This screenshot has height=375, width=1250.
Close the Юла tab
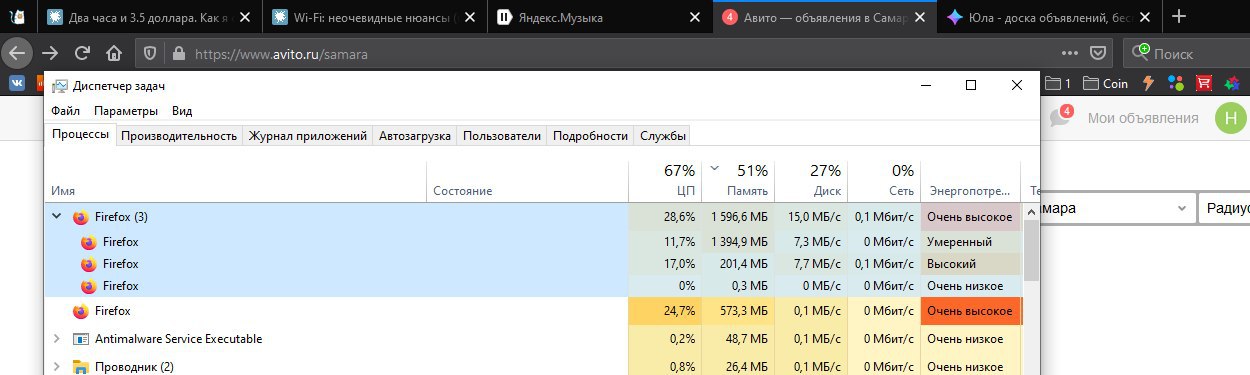pos(1146,17)
